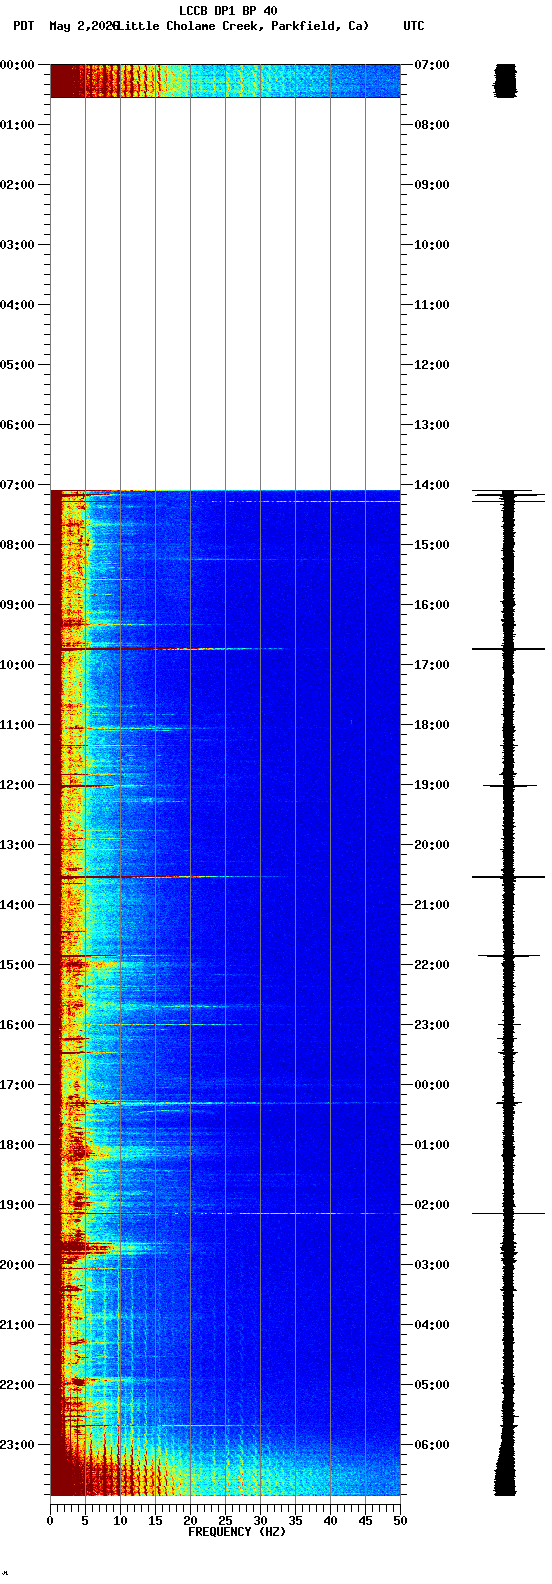Click the "Little Cholame Creek, Parkfield, Ca" location text

point(242,26)
